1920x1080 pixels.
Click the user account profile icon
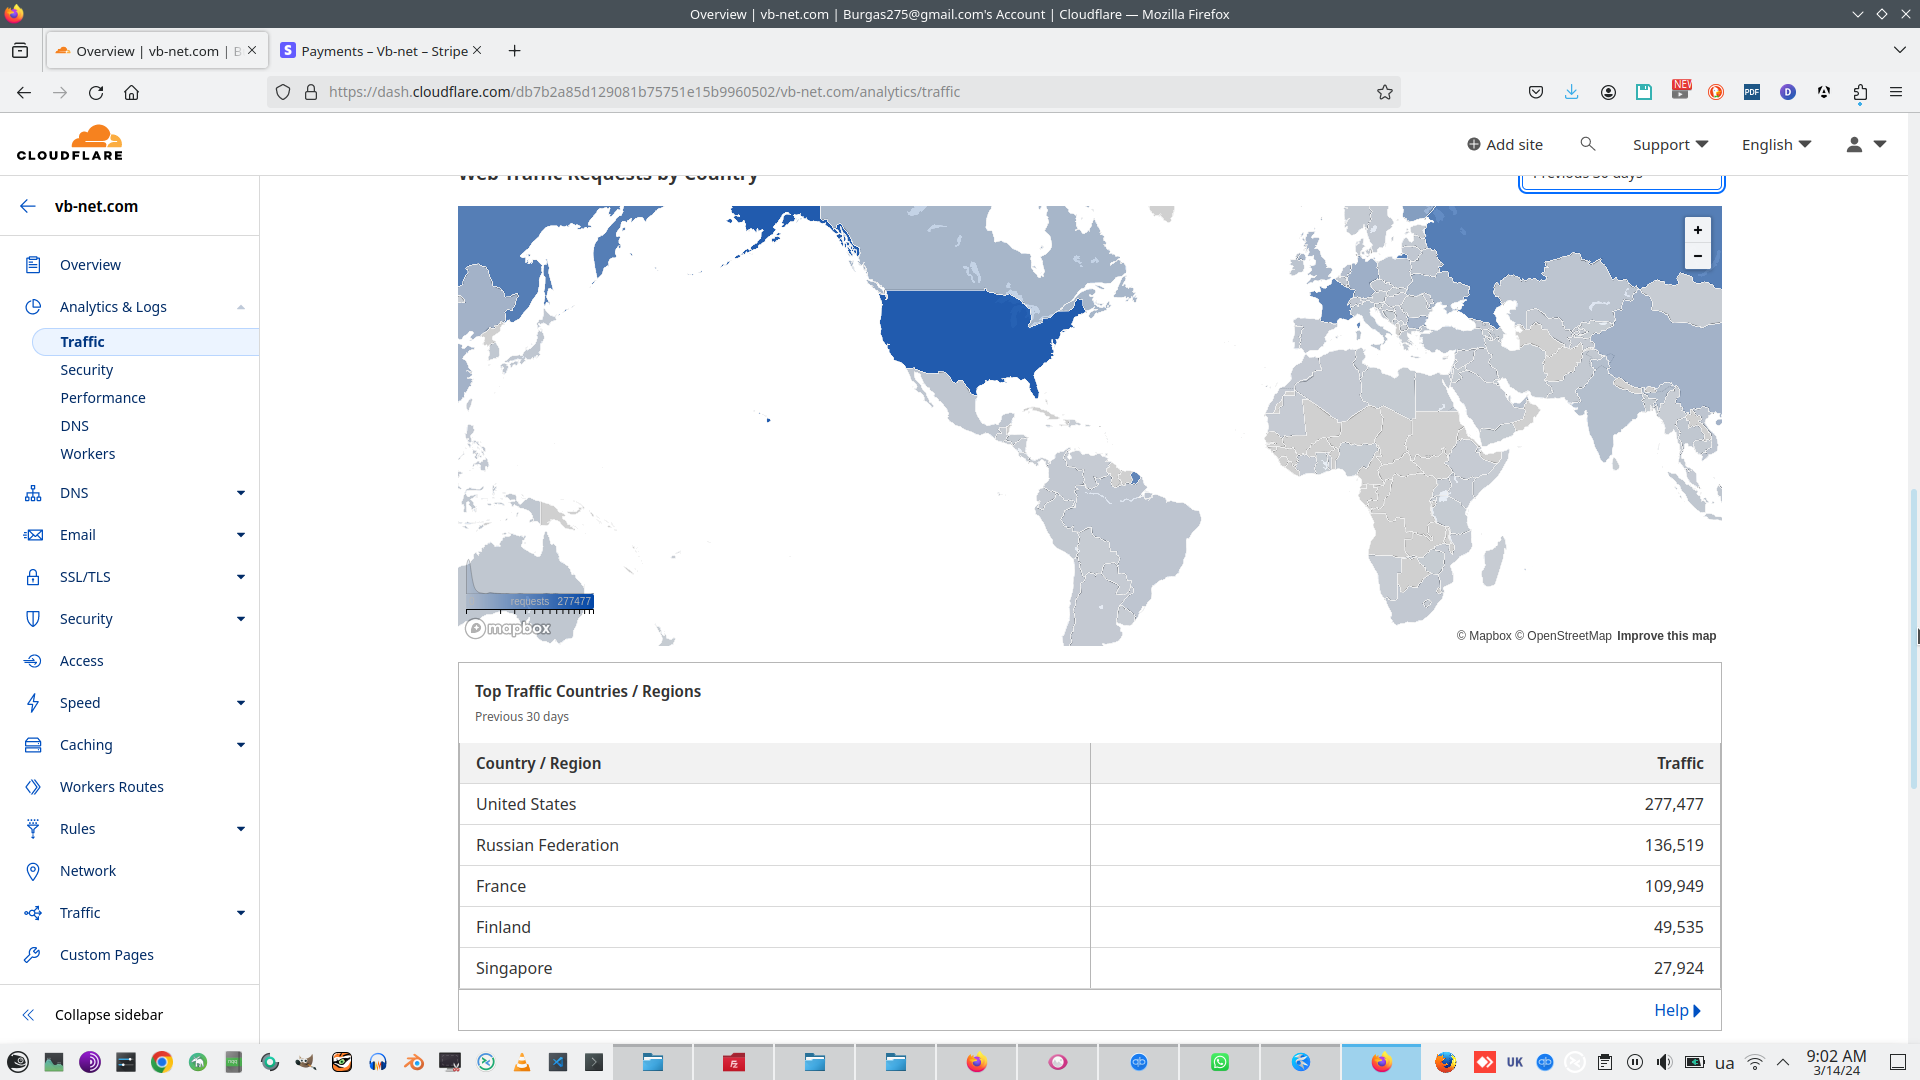[x=1854, y=144]
